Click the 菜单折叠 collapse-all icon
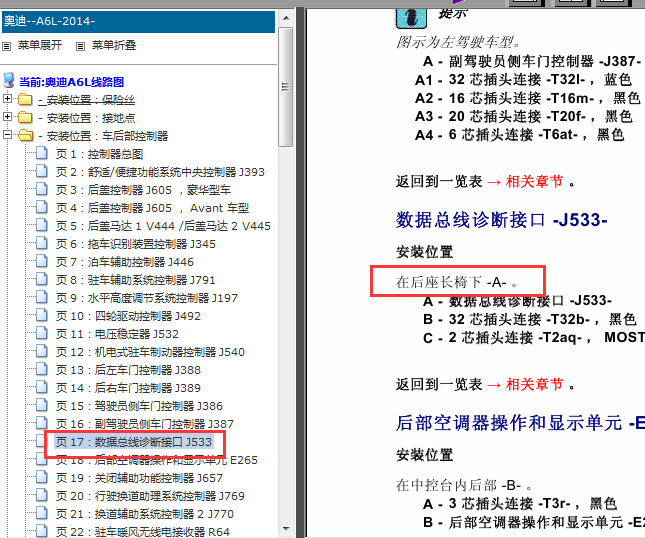Screen dimensions: 645x538 [x=81, y=46]
